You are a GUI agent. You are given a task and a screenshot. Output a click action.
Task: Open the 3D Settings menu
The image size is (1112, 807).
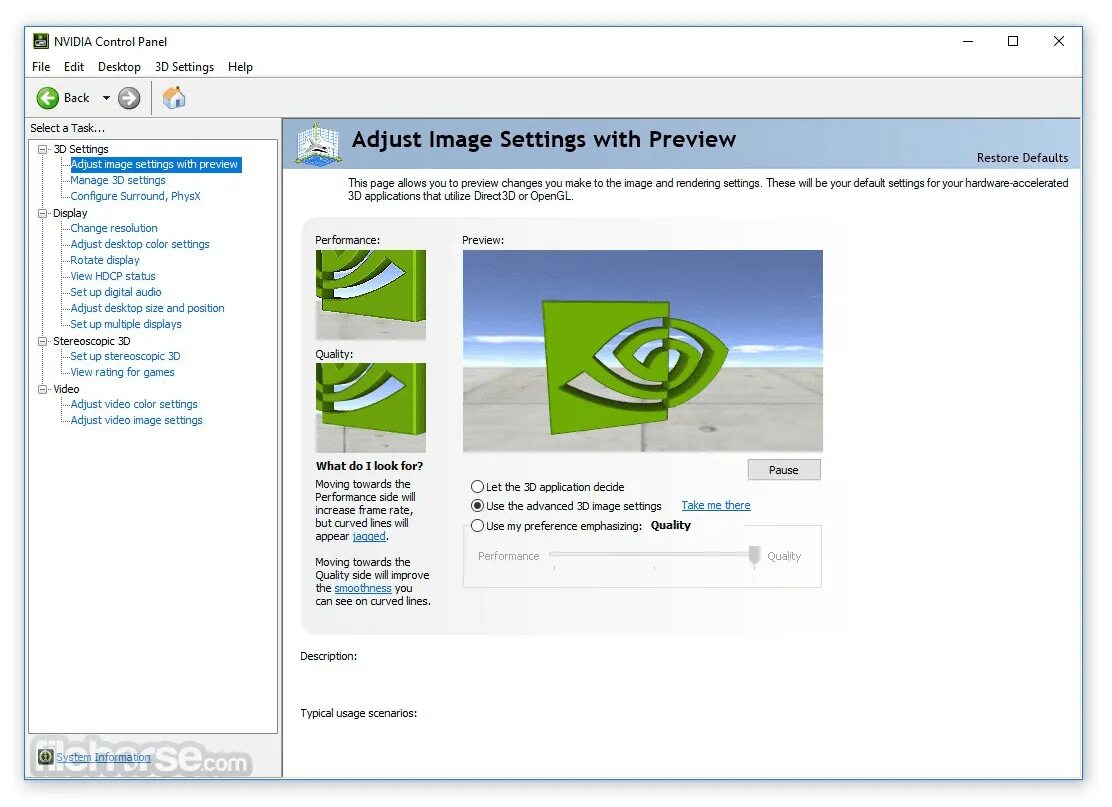(x=184, y=67)
